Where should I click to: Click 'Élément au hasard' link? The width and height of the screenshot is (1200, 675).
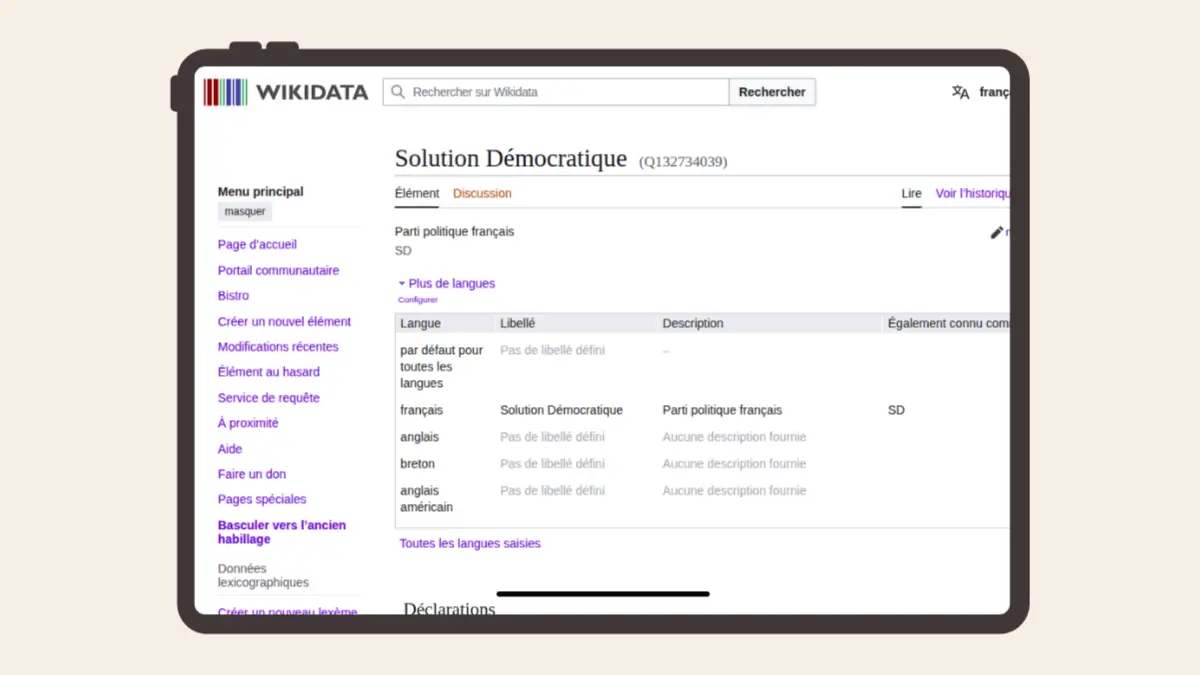coord(269,372)
